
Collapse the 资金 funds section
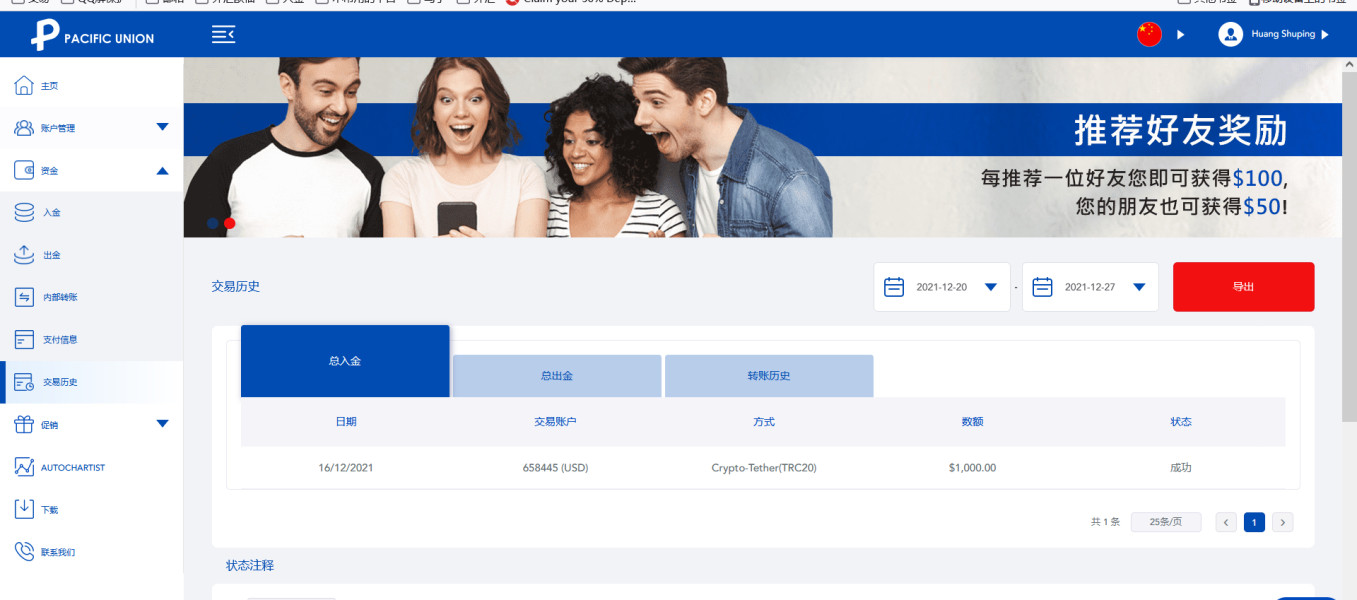(x=163, y=170)
